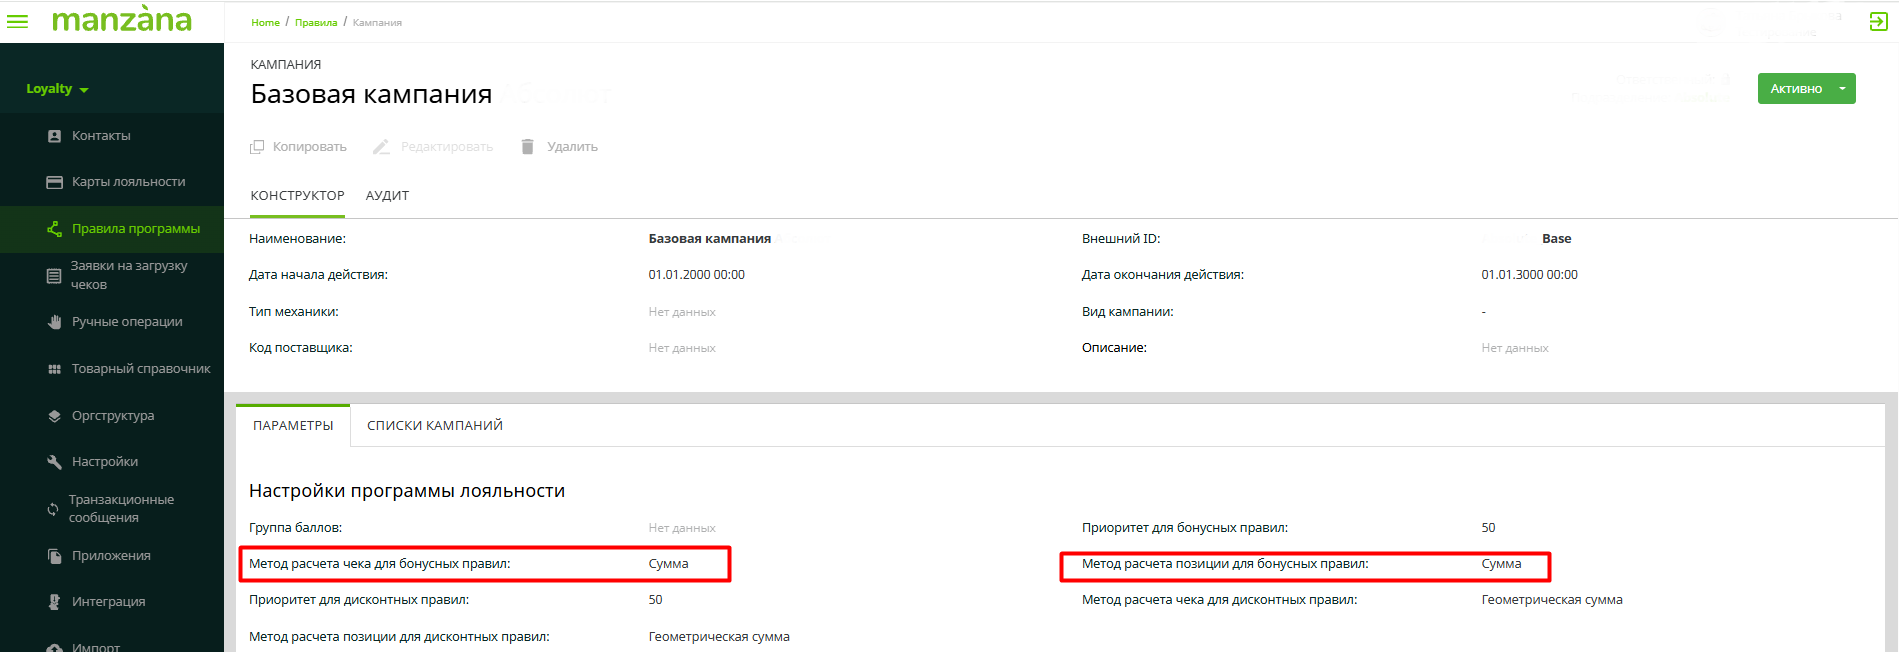Go to Ручные операции section
This screenshot has width=1899, height=652.
pyautogui.click(x=126, y=322)
